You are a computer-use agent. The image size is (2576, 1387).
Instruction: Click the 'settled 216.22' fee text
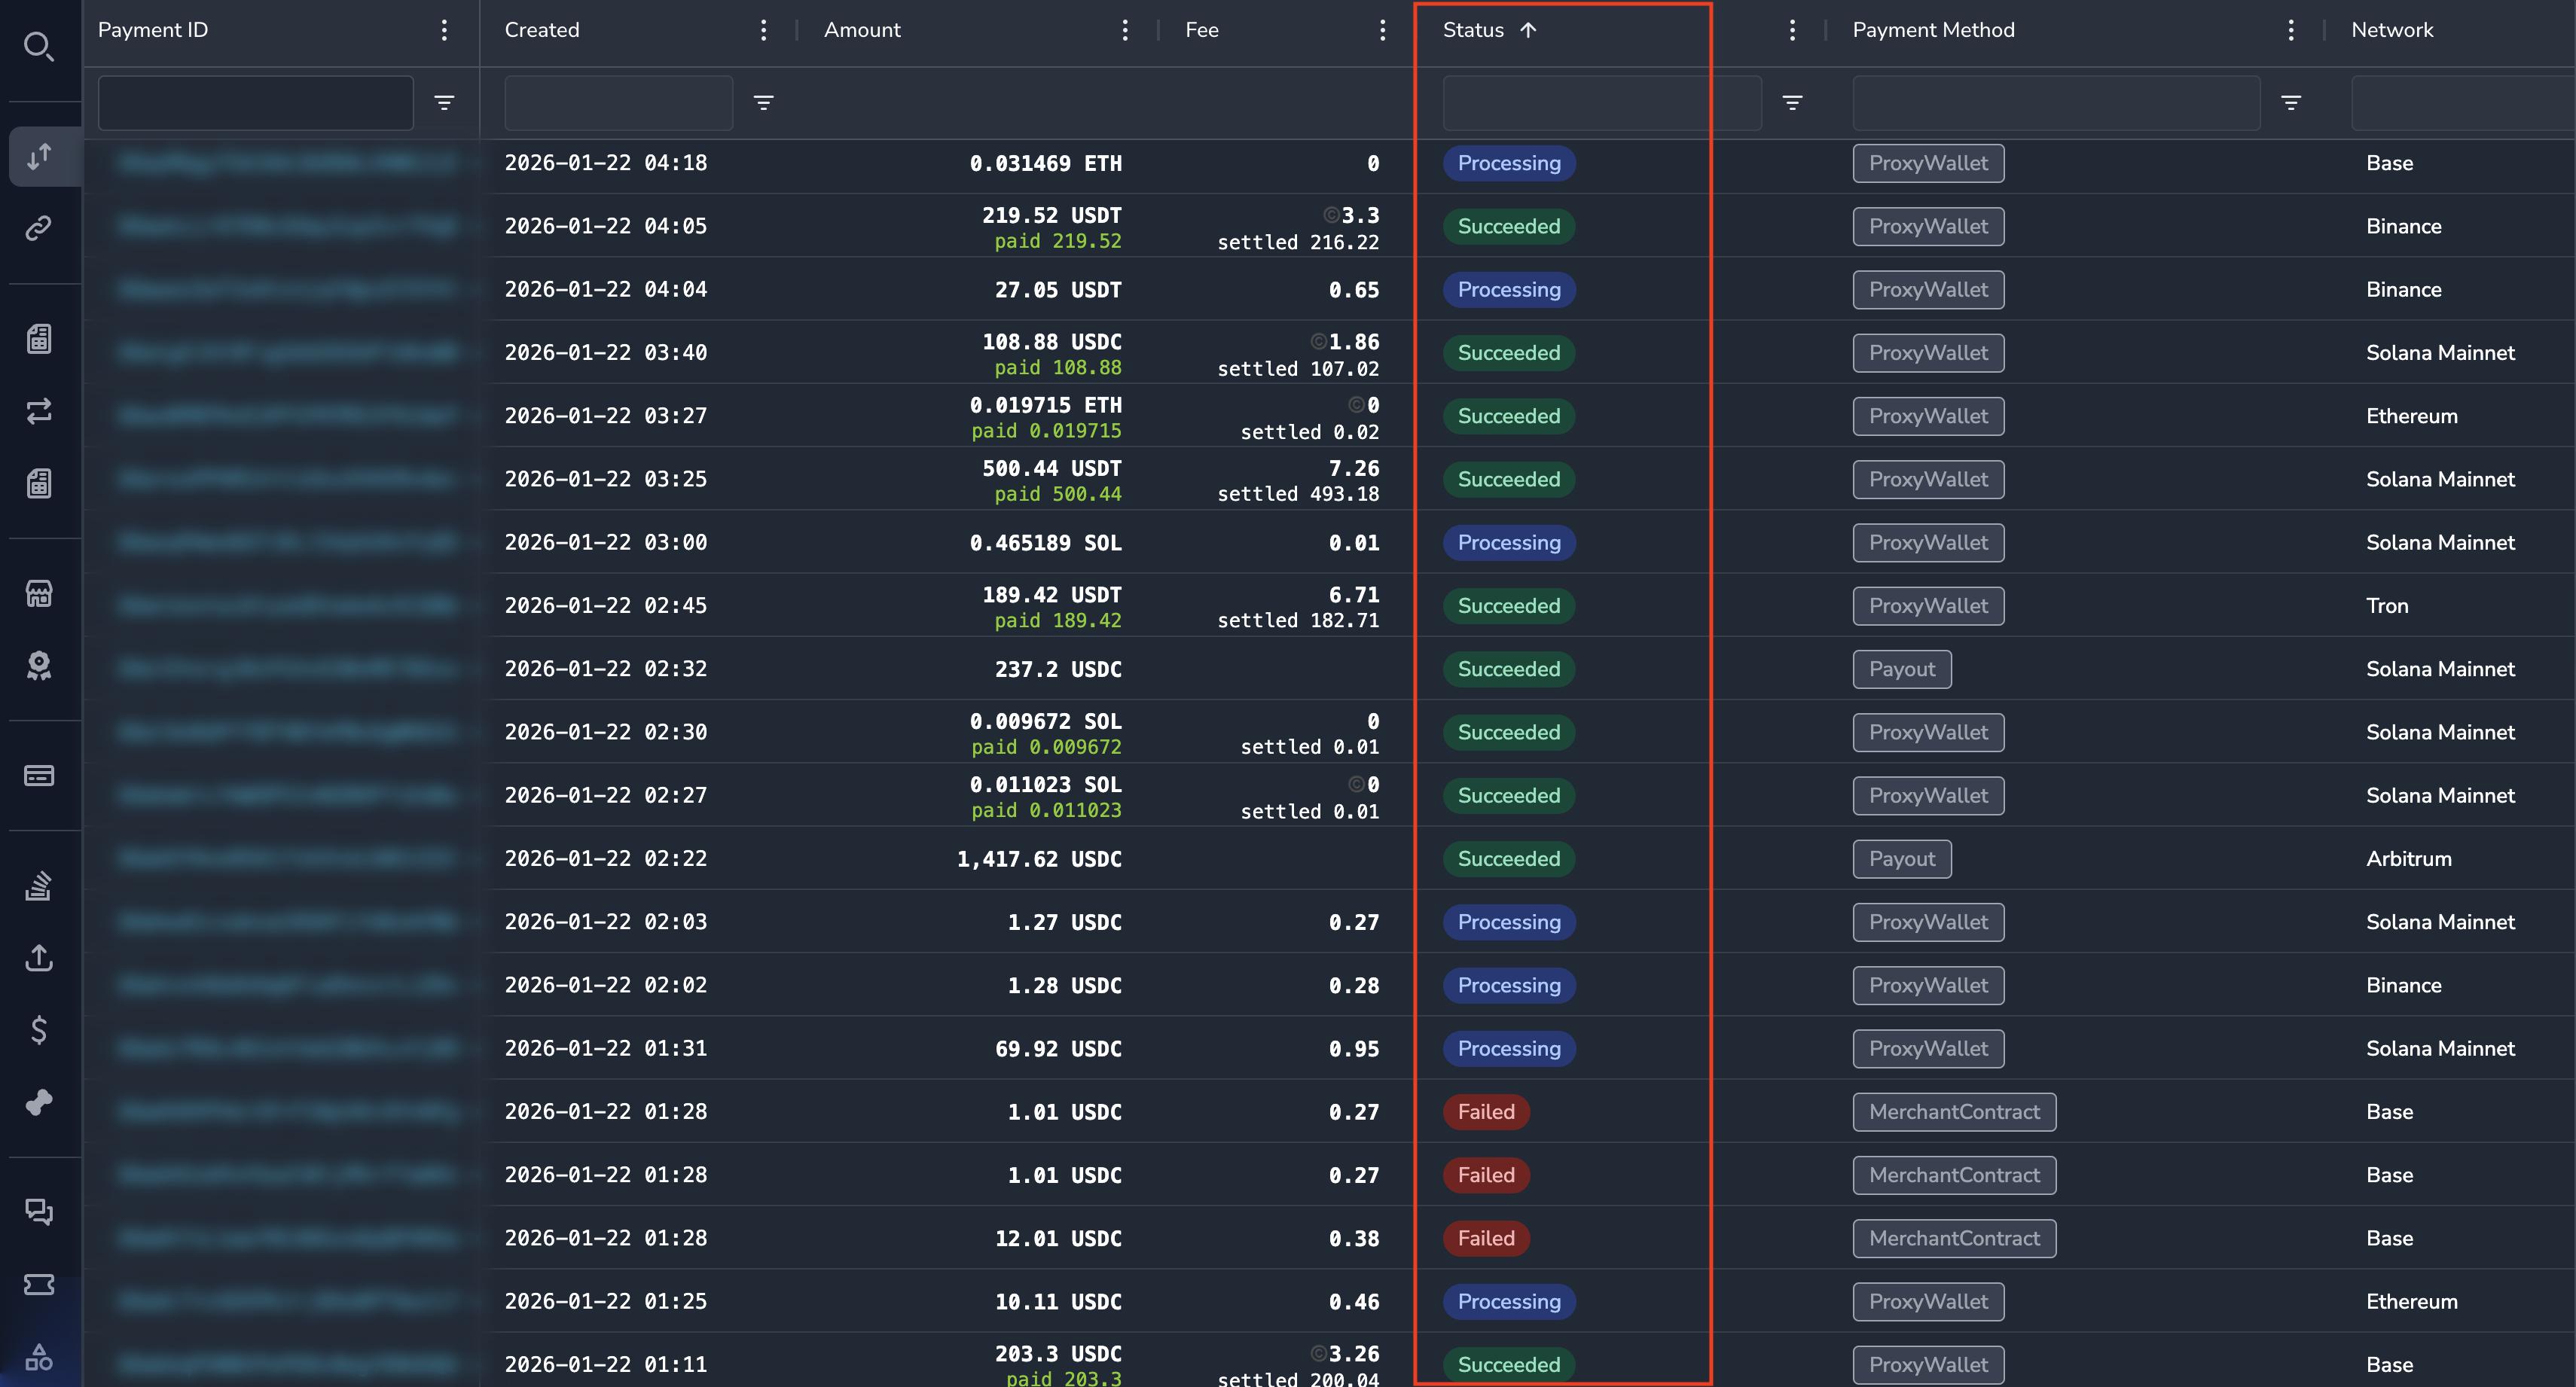(x=1298, y=242)
